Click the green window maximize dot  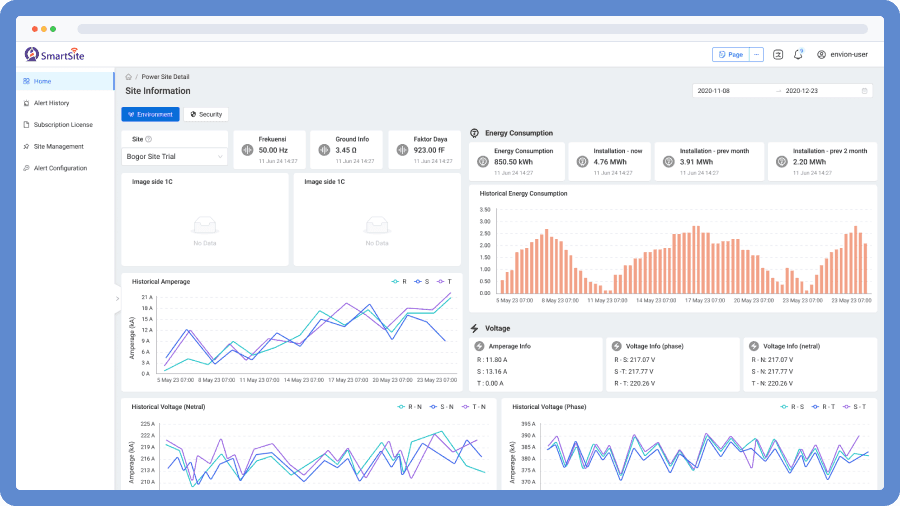coord(53,29)
